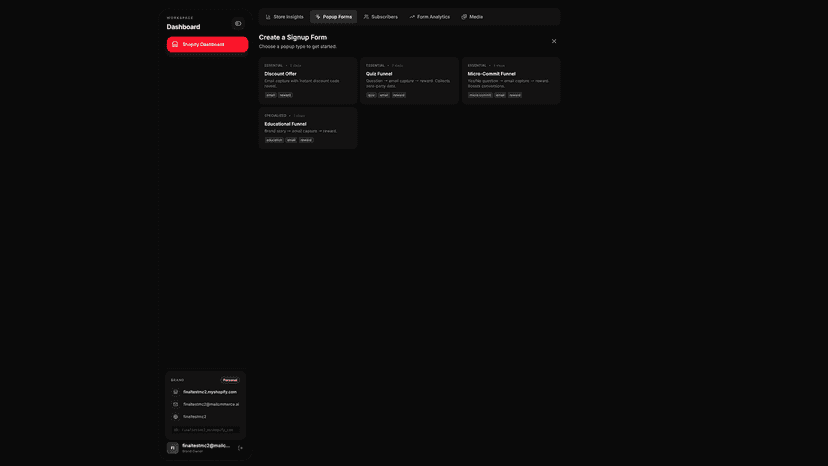Select the Popup Forms tab
This screenshot has width=828, height=466.
pos(334,17)
